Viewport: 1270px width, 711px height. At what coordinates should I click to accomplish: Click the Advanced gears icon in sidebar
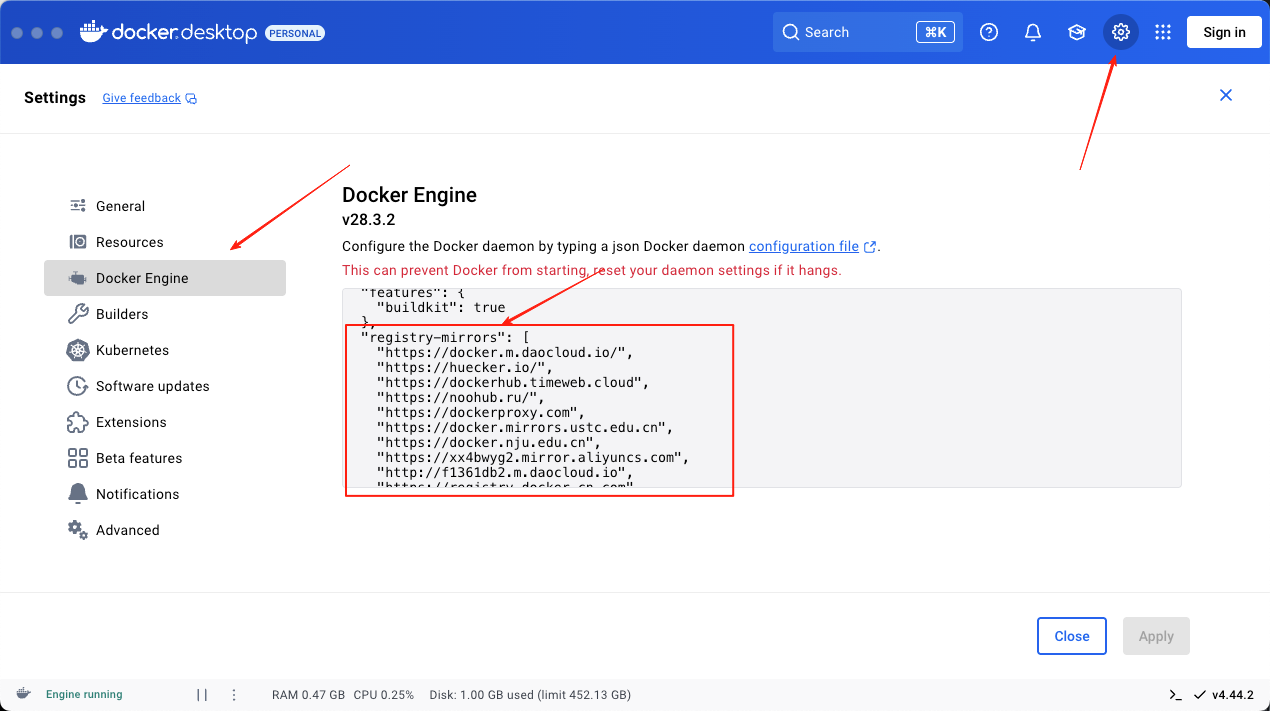[78, 530]
